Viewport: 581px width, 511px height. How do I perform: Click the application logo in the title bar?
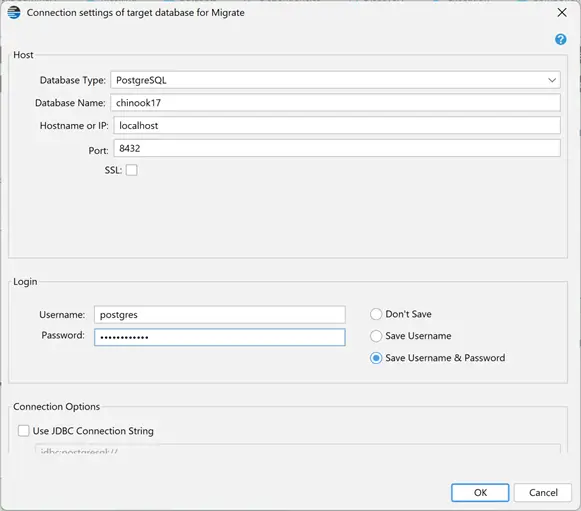(x=14, y=12)
